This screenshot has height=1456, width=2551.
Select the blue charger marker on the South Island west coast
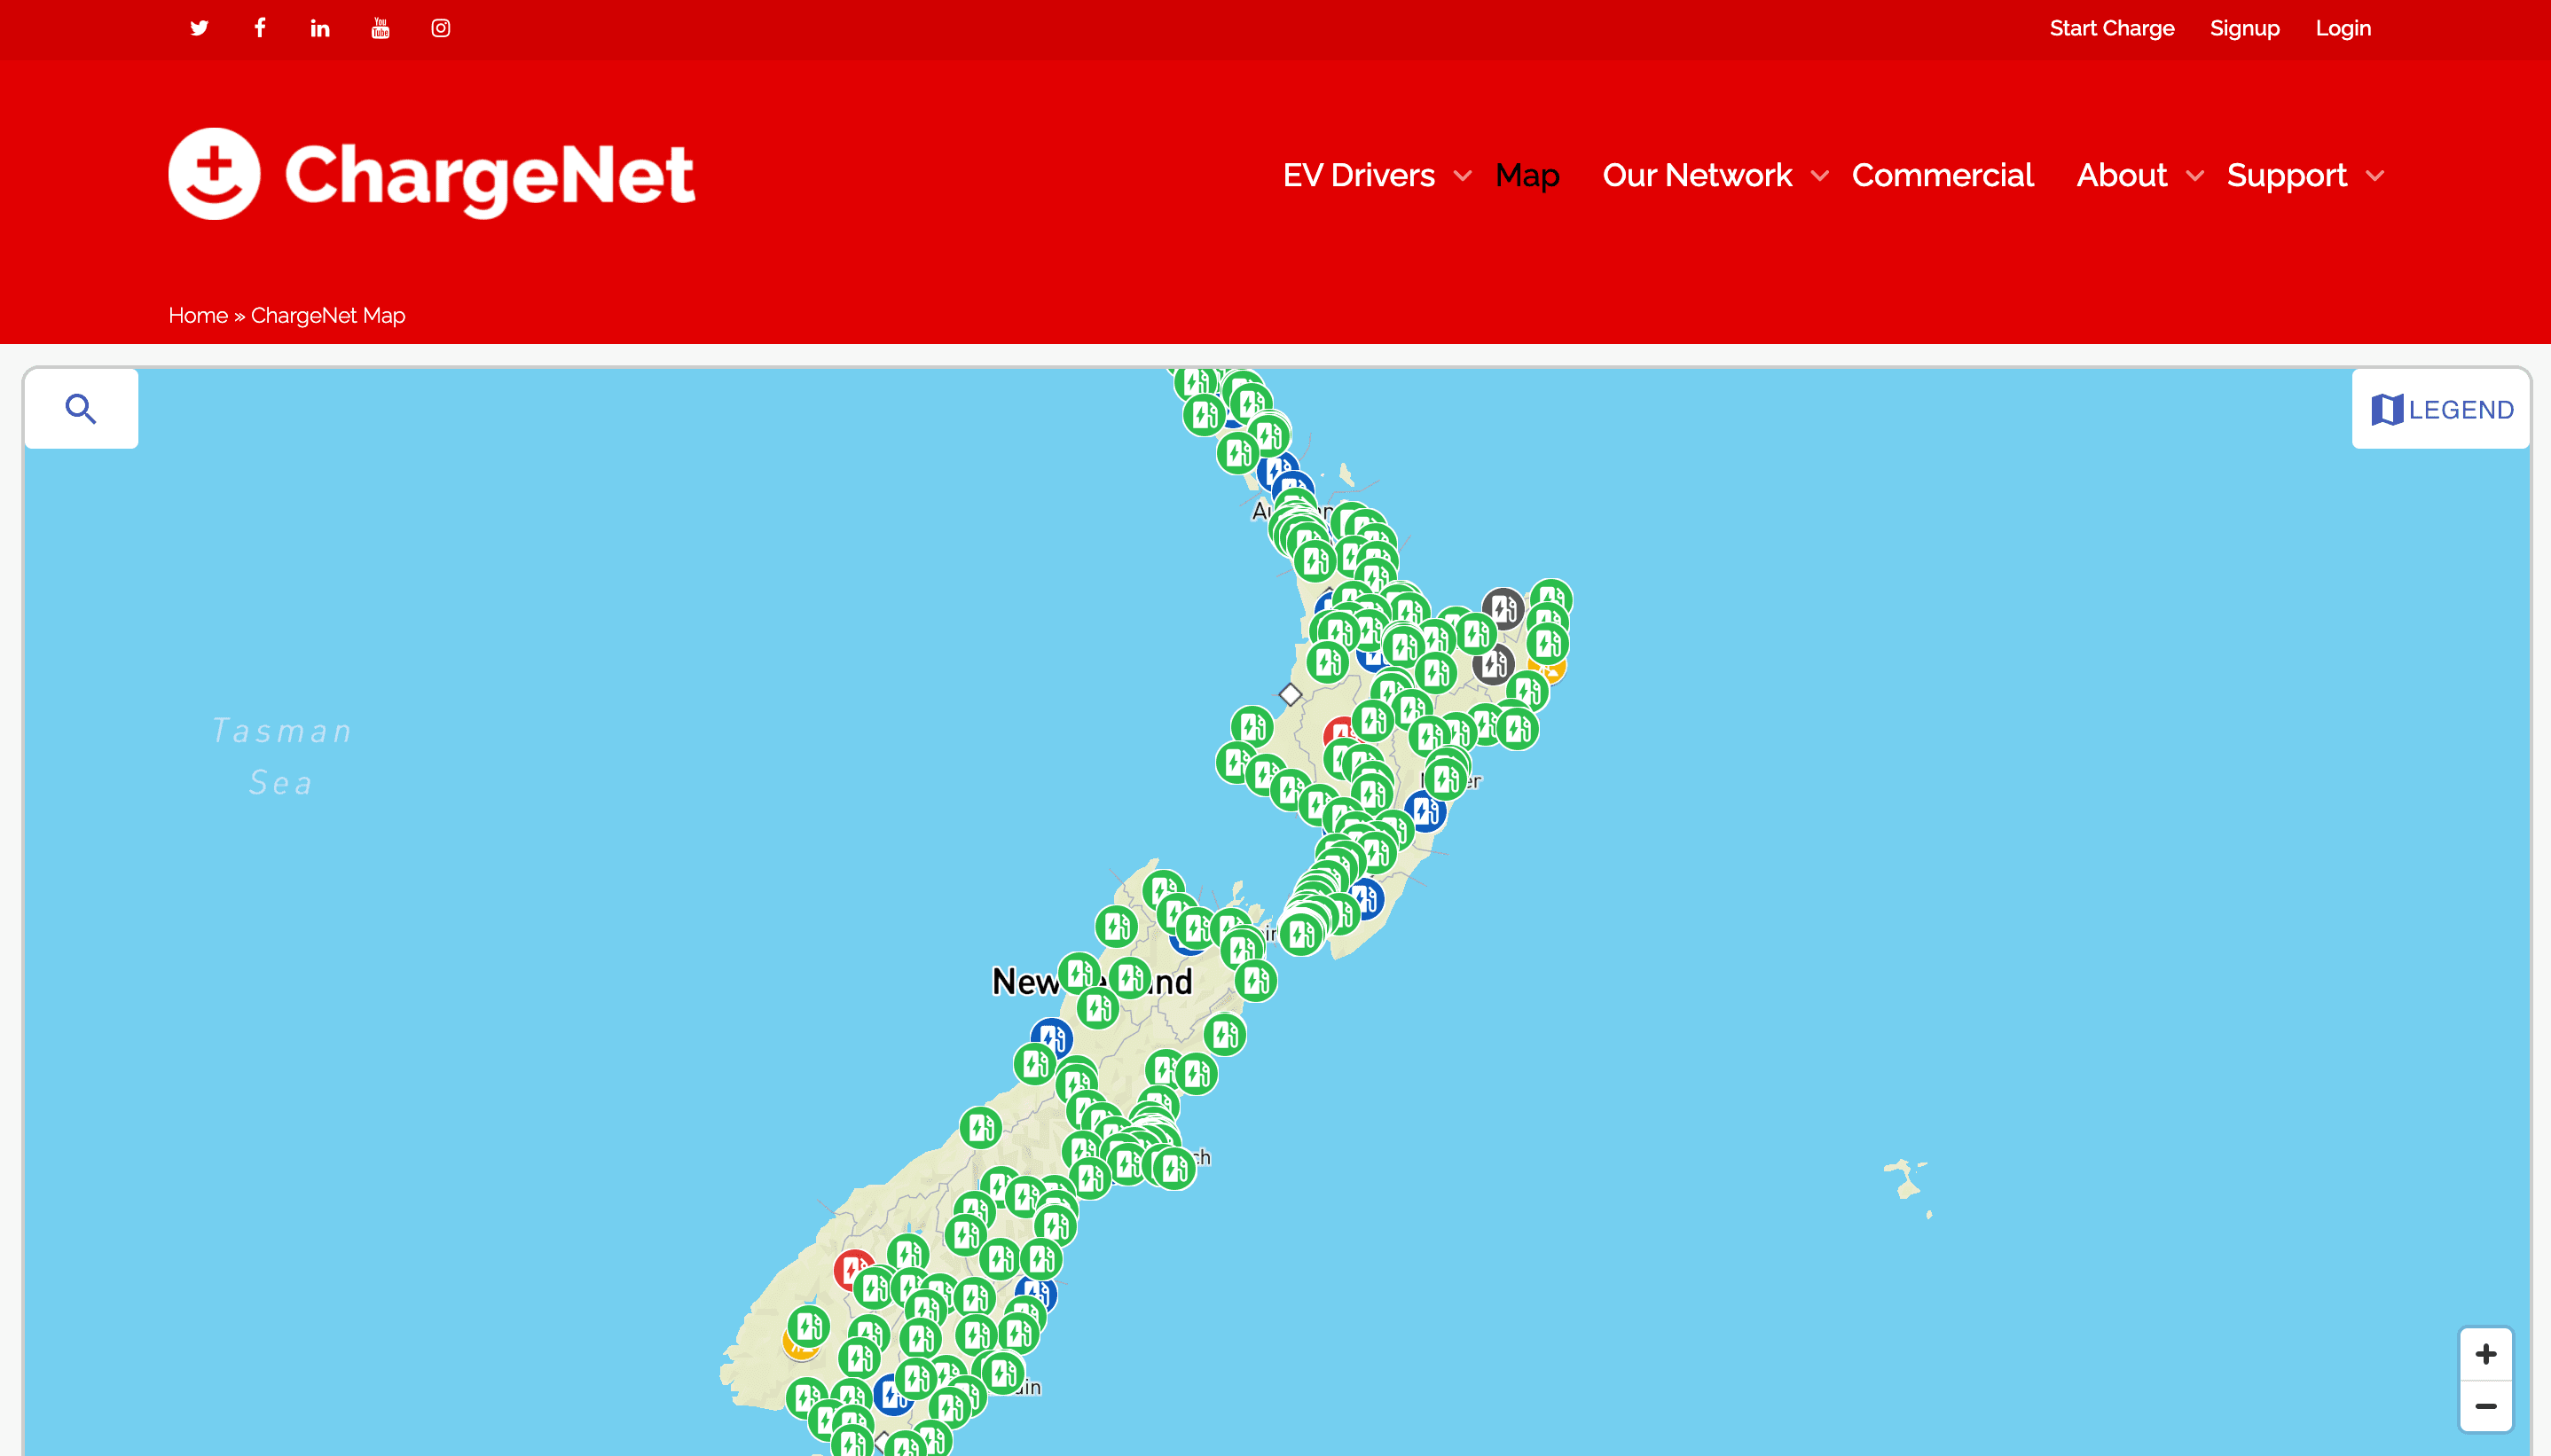(x=1051, y=1037)
